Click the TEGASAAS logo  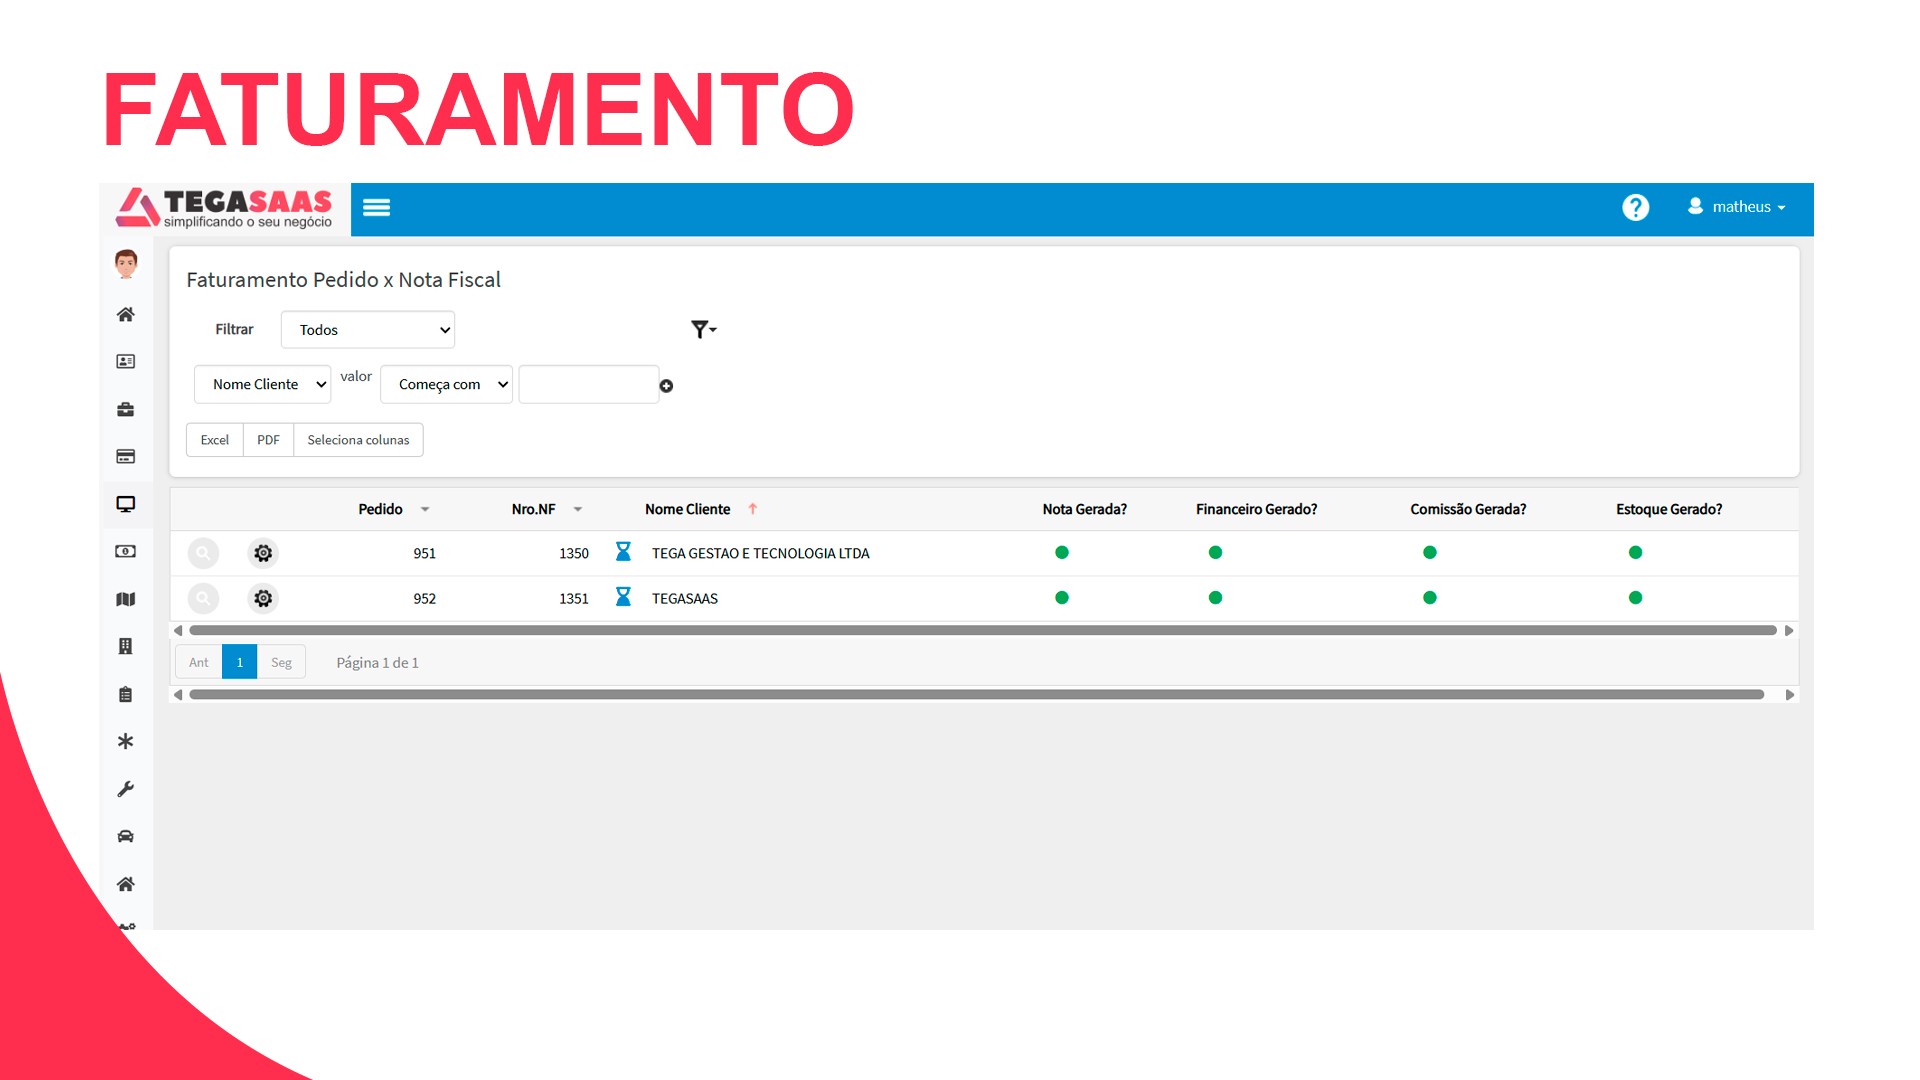coord(226,208)
